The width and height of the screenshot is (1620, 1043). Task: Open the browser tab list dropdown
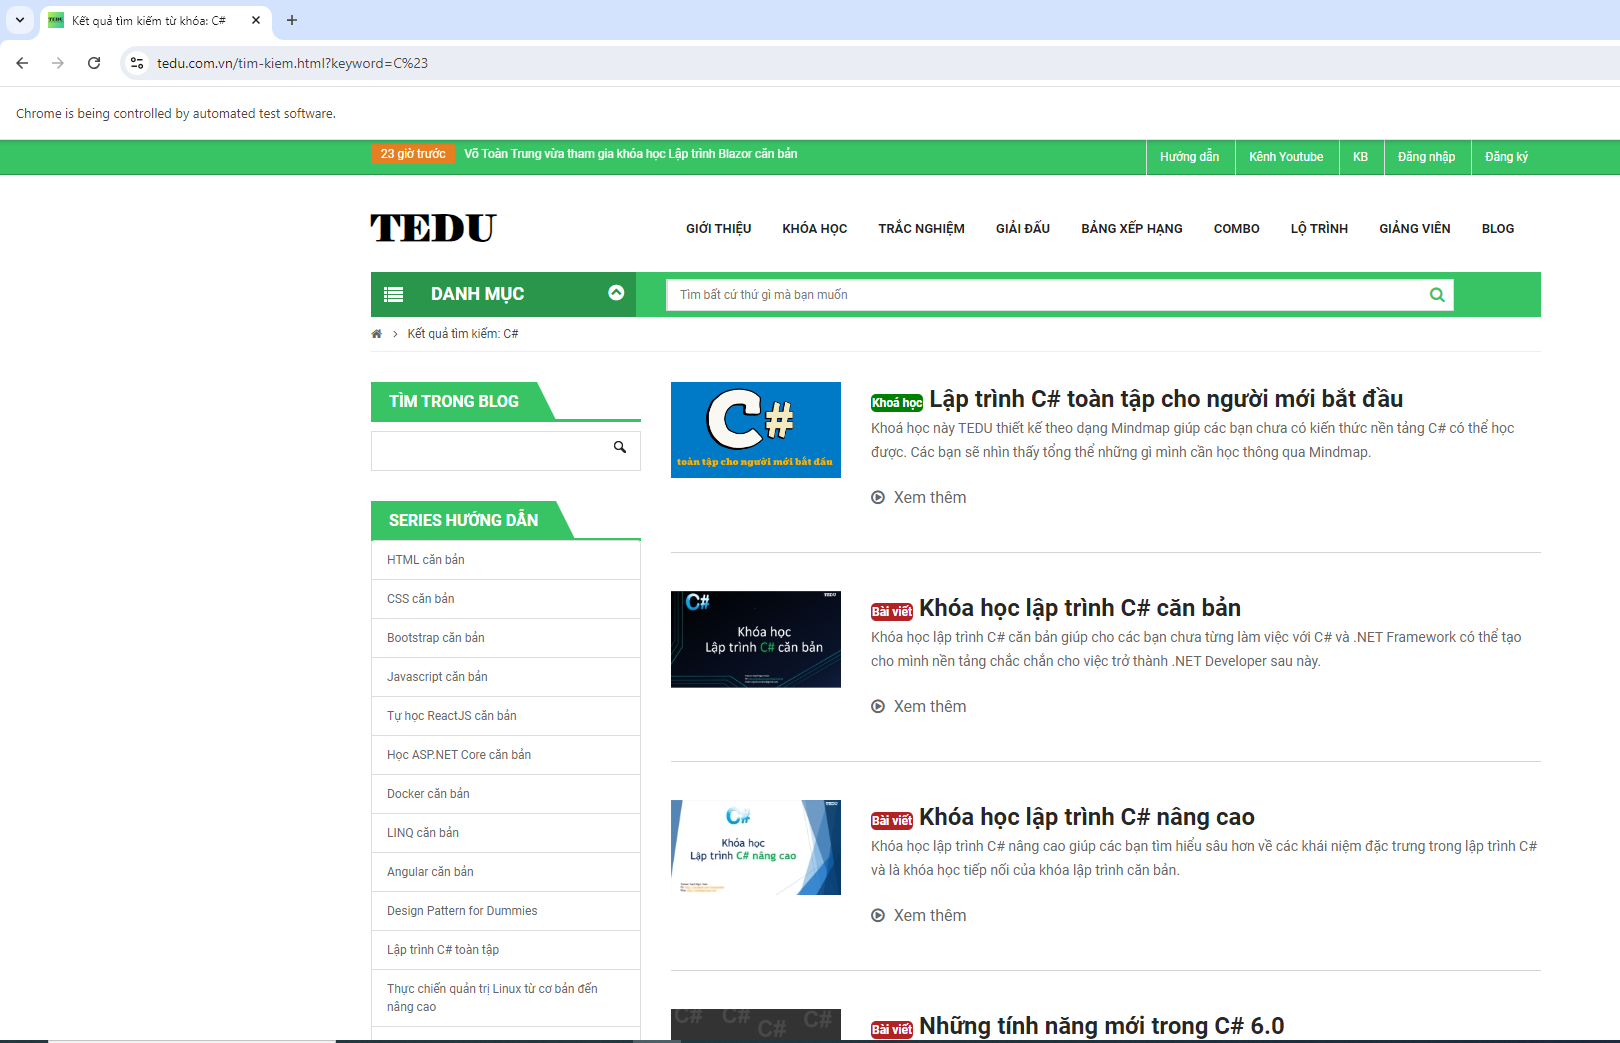click(x=20, y=20)
